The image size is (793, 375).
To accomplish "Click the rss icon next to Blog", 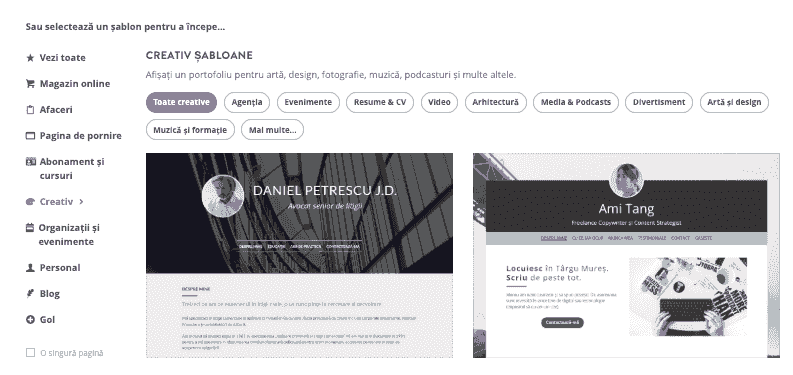I will pos(30,294).
